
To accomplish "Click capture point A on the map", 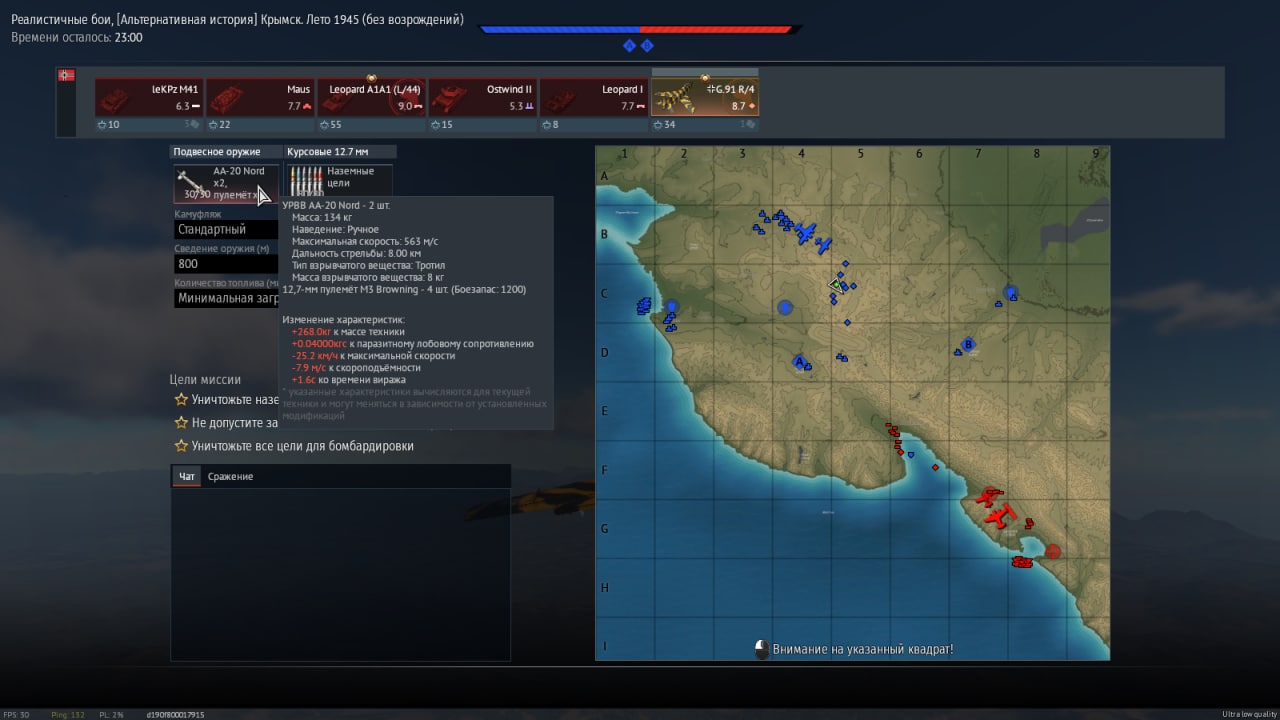I will [799, 361].
